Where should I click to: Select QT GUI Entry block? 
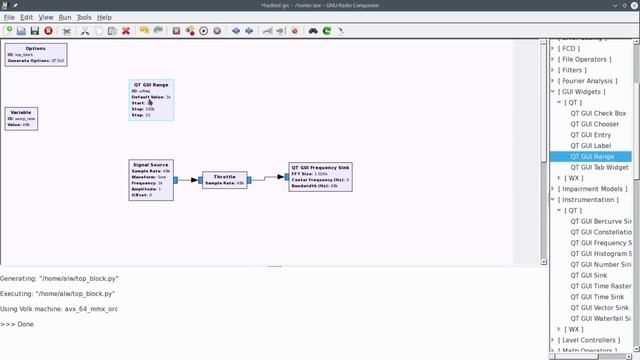pos(591,135)
